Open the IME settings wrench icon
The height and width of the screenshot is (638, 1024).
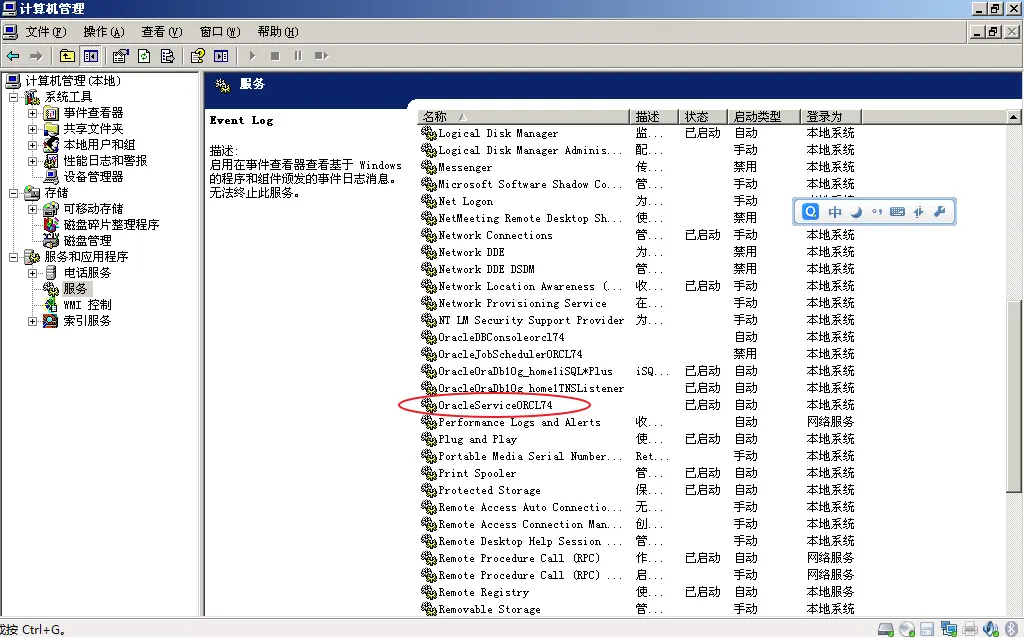(940, 212)
